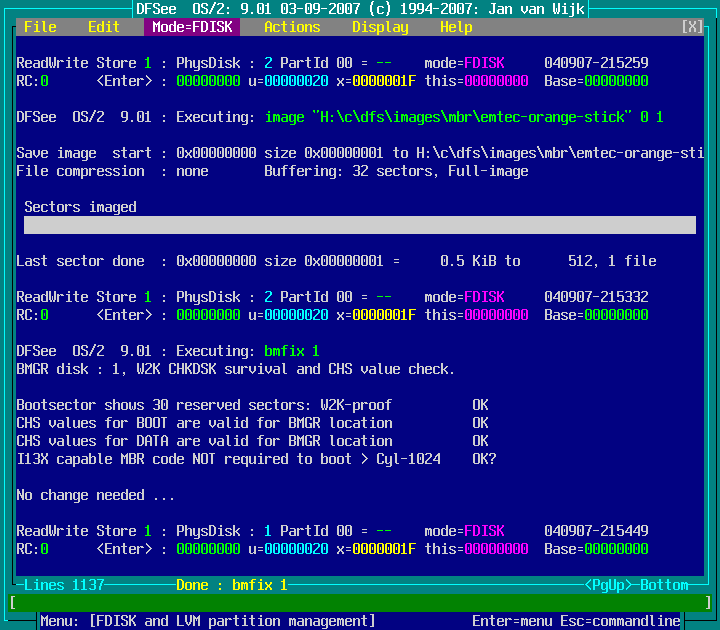
Task: Click the Bottom position label in border
Action: (664, 585)
